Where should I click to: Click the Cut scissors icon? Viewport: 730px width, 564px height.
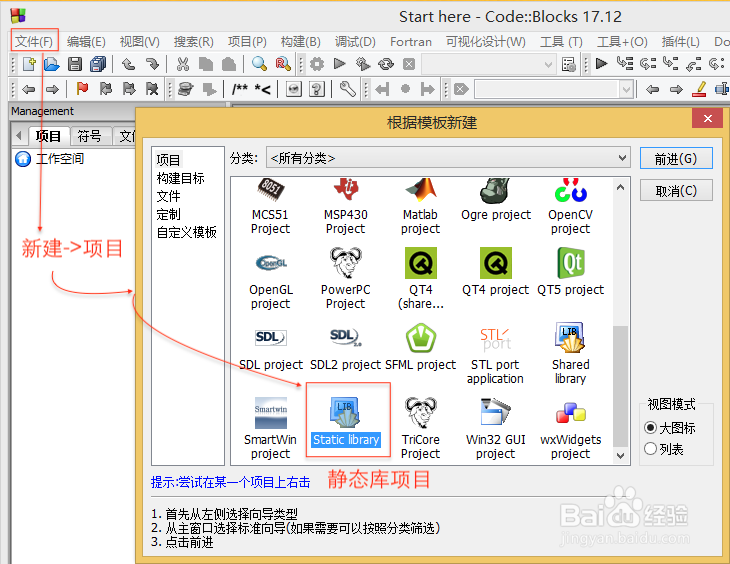coord(183,64)
